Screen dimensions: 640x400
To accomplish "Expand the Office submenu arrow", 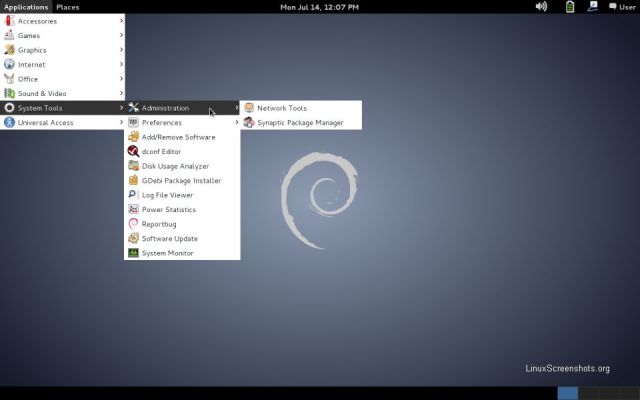I will pos(121,79).
